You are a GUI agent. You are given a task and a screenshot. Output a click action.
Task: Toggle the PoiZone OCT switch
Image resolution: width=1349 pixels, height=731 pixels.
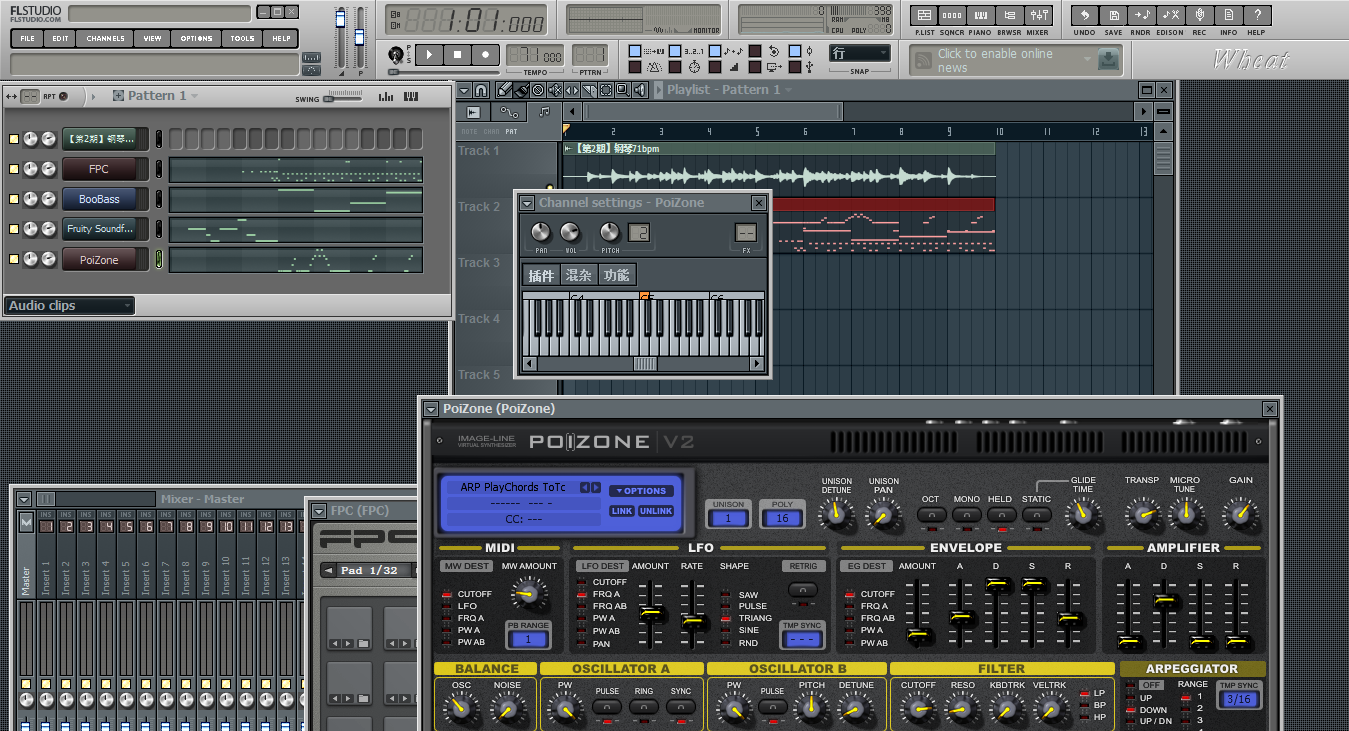931,516
